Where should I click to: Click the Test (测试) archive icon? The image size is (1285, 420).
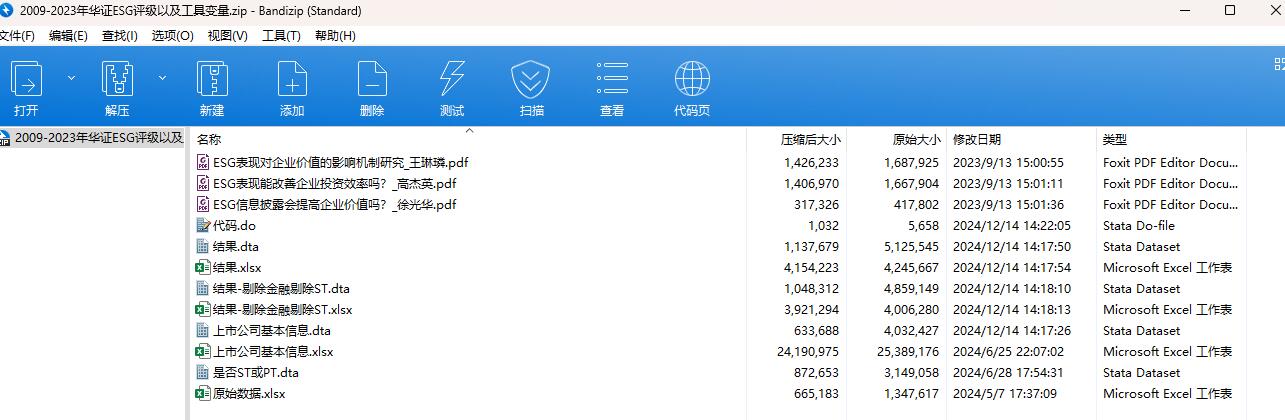pos(452,78)
